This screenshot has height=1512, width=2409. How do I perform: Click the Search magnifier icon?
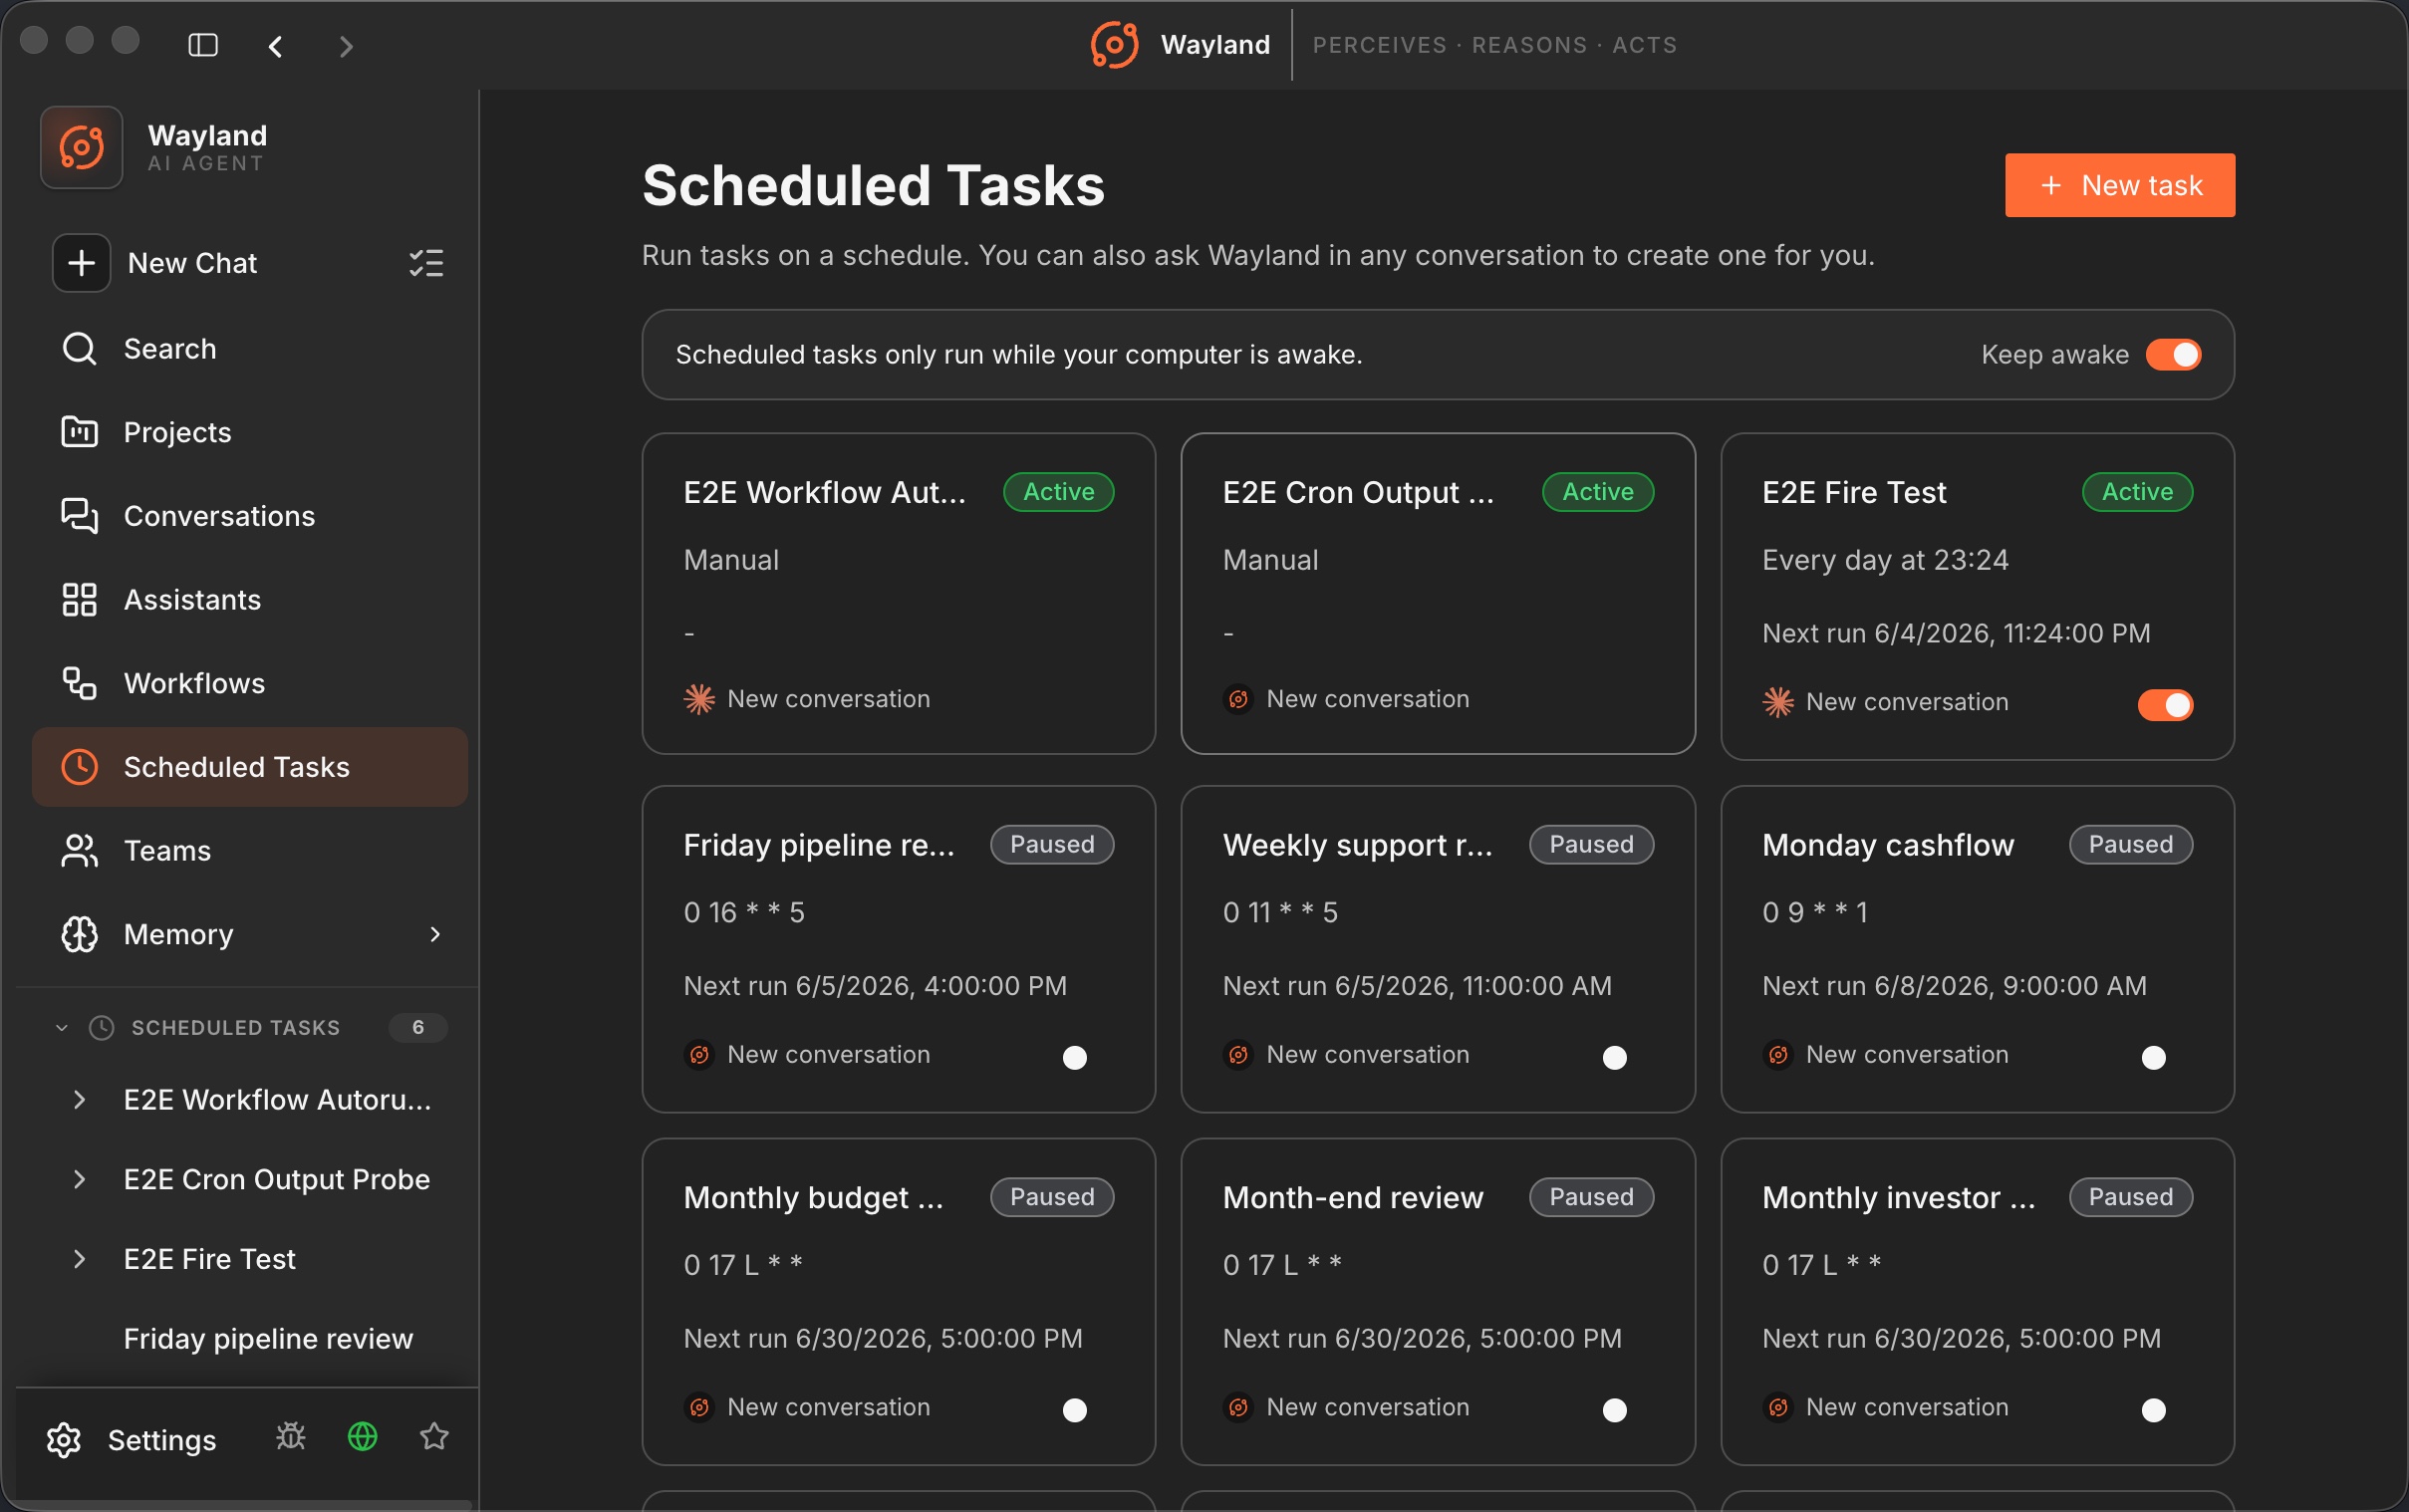79,349
